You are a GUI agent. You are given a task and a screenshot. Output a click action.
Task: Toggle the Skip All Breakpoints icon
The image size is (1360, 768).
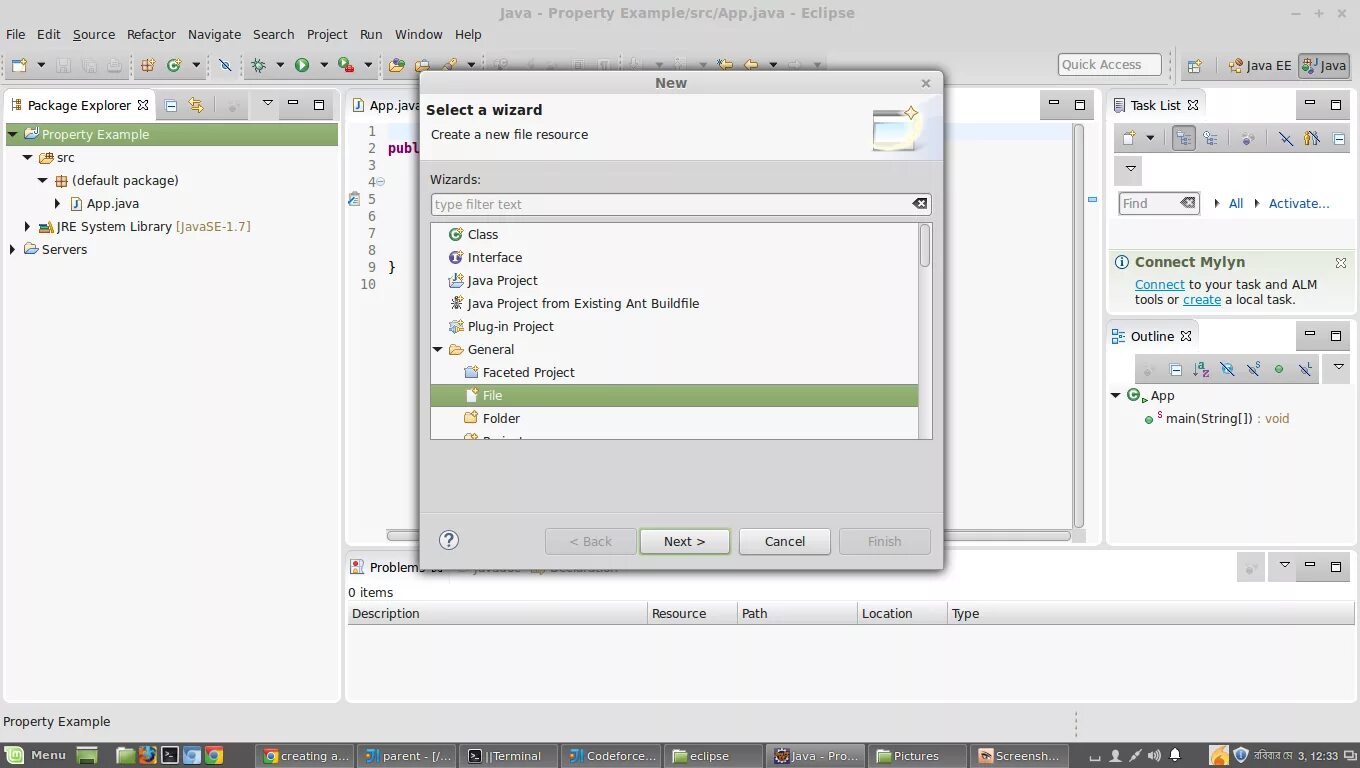click(225, 65)
